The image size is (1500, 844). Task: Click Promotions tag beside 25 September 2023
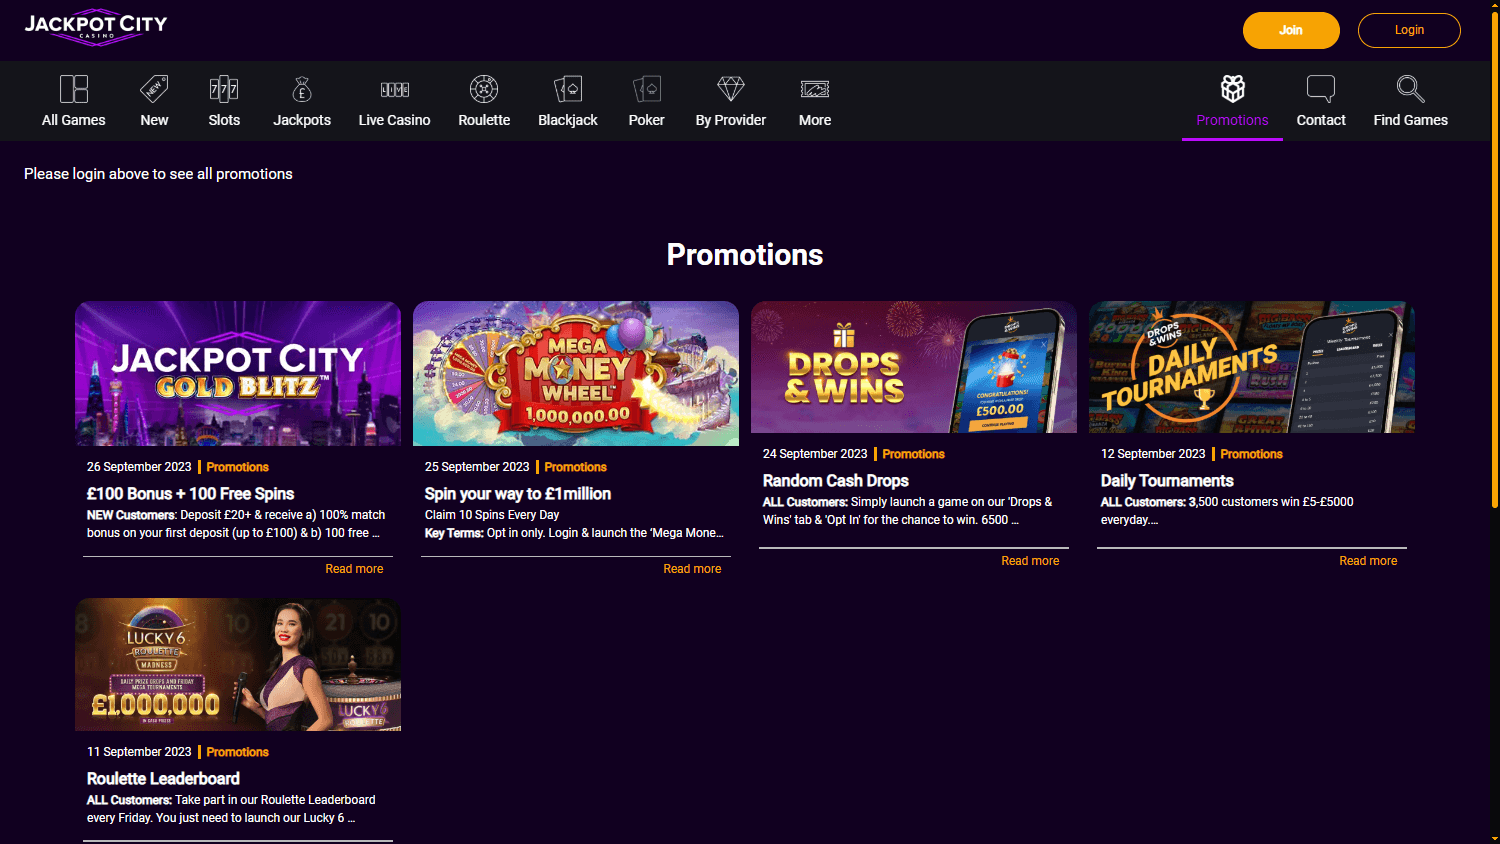[x=576, y=467]
